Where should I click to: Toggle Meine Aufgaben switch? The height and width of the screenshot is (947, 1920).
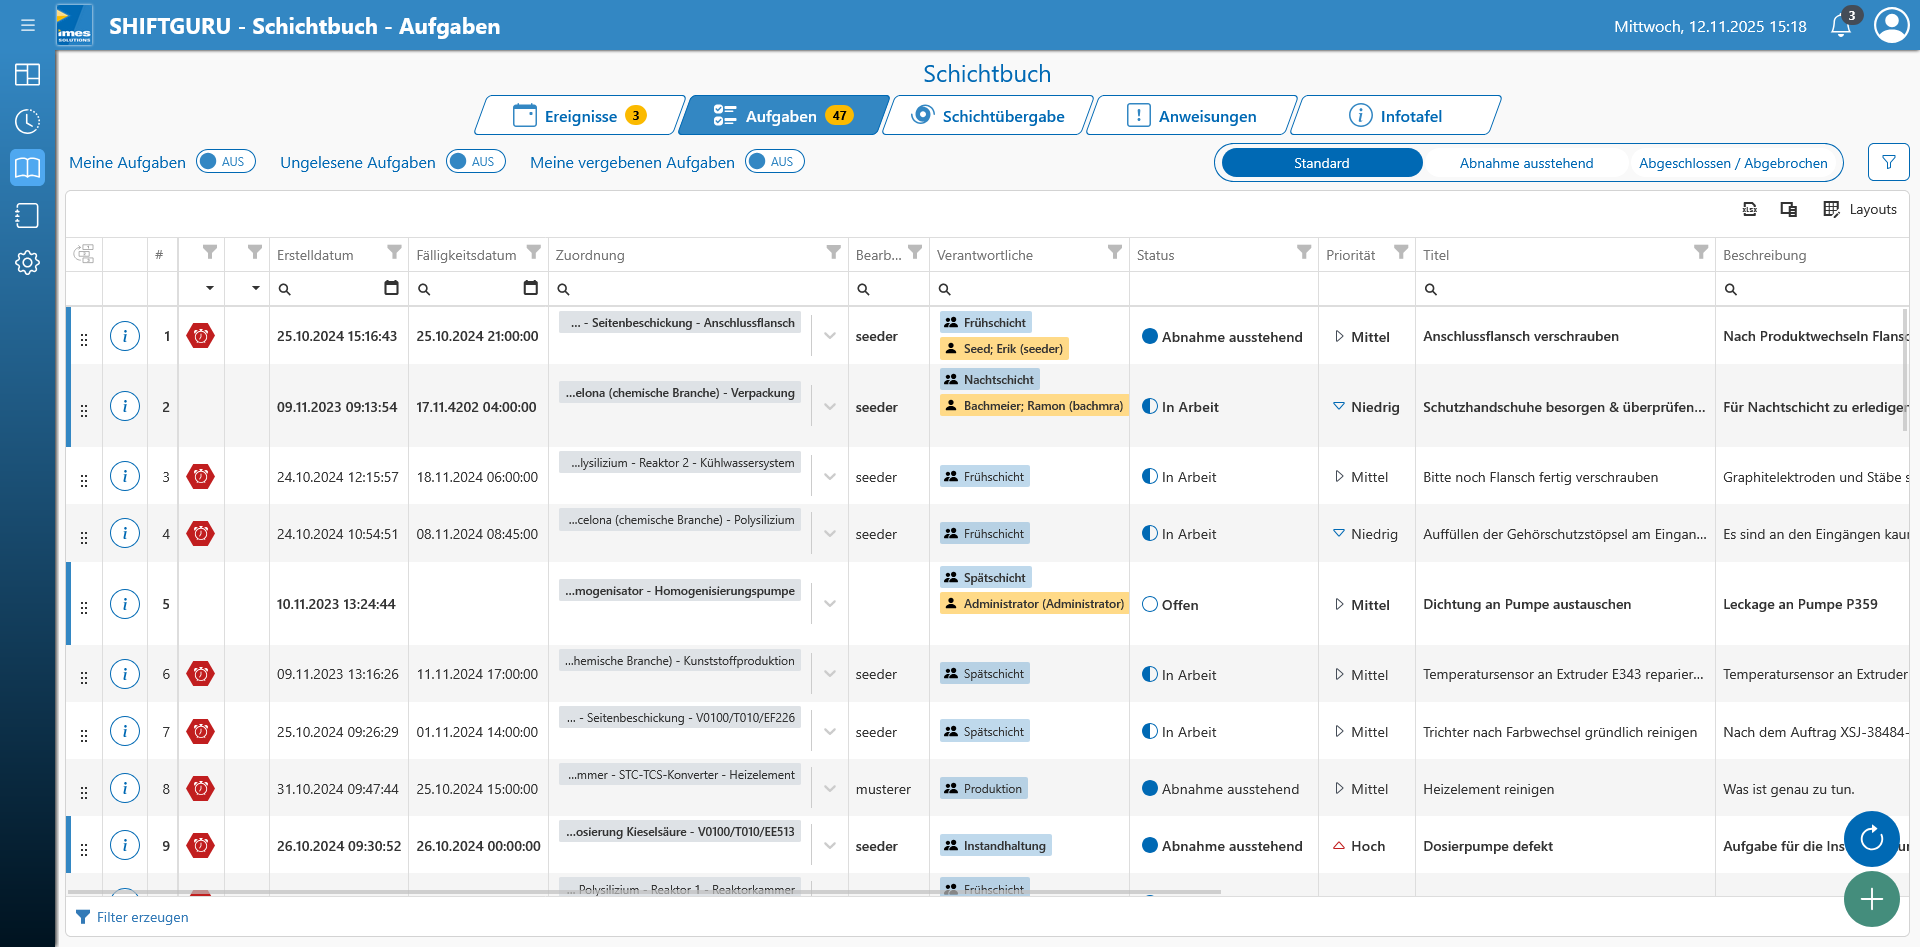[x=226, y=162]
